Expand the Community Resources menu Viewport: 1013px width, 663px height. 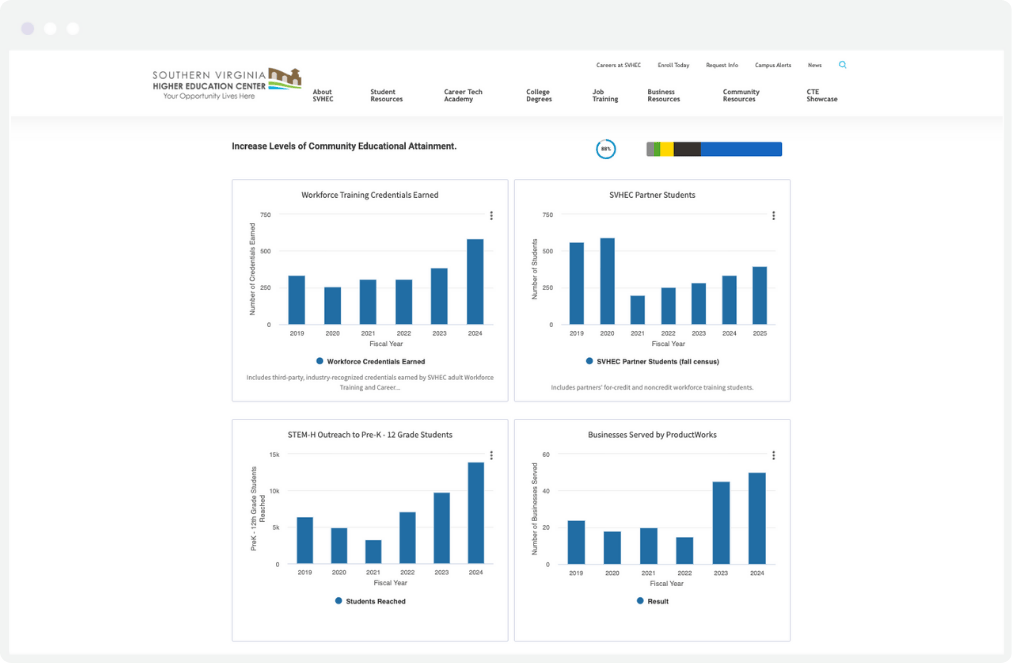(x=740, y=95)
